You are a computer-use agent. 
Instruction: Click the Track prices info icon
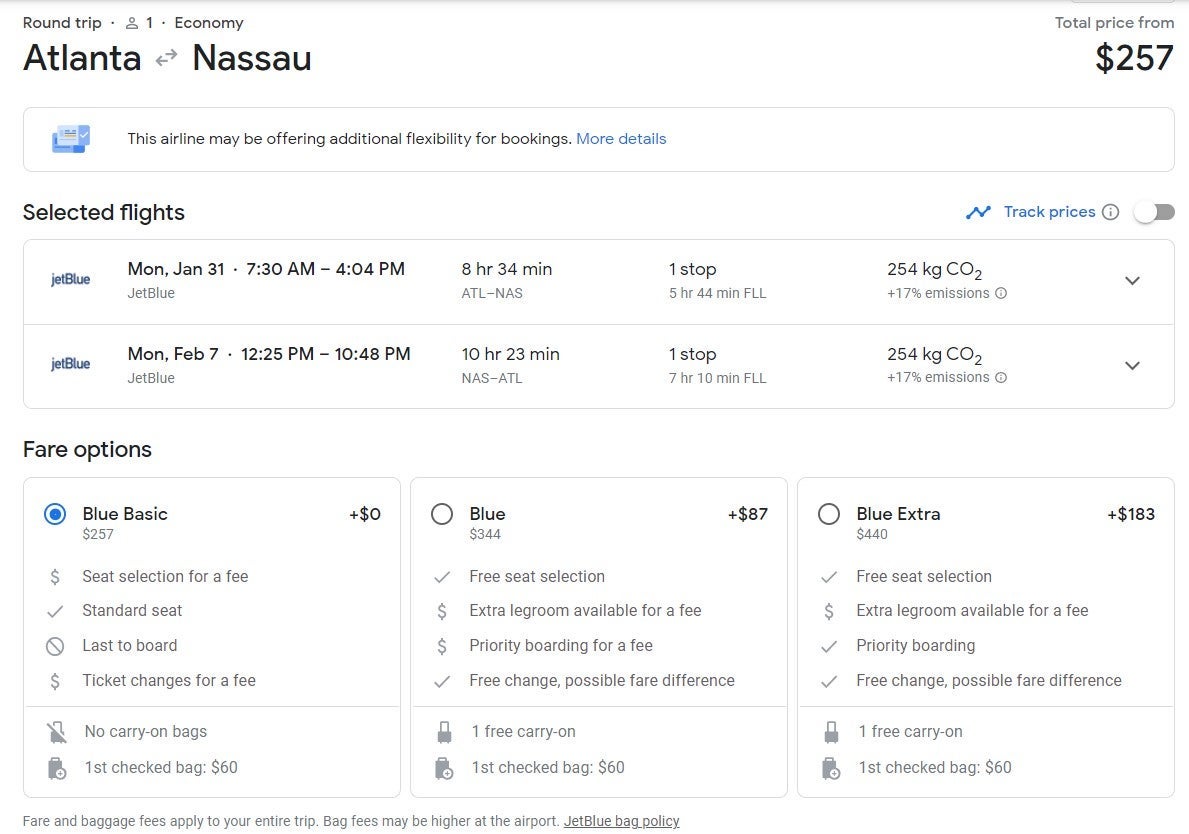coord(1110,212)
